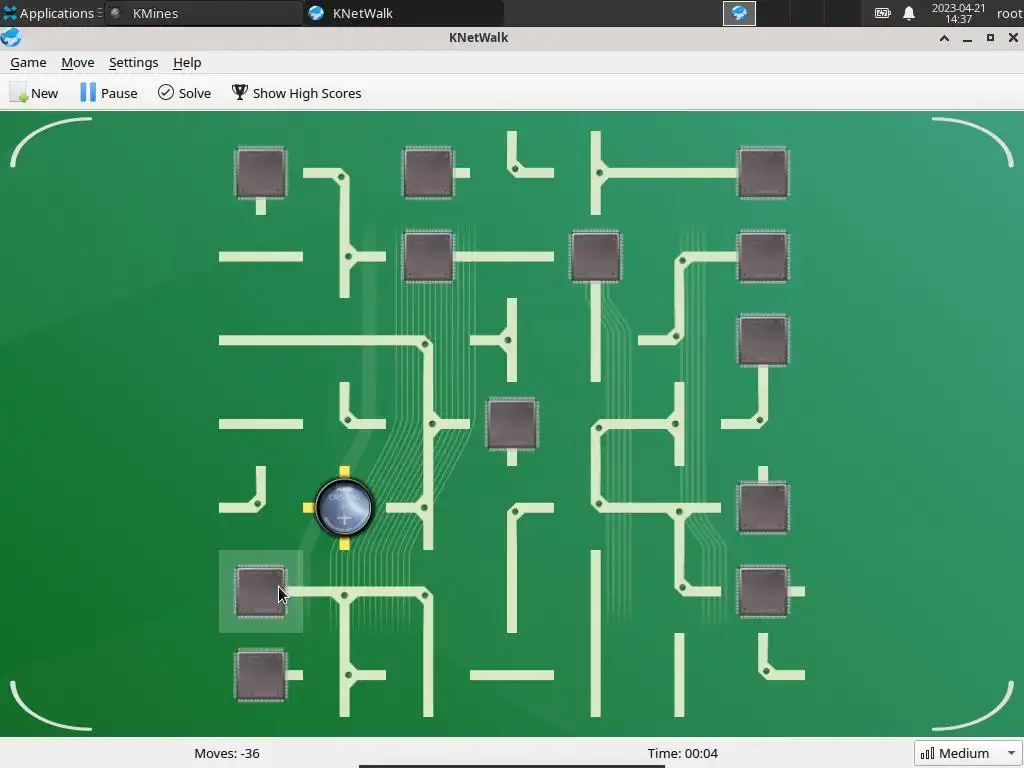Rotate sixth-row corner cable in sixth column
Viewport: 1024px width, 768px height.
pos(679,591)
